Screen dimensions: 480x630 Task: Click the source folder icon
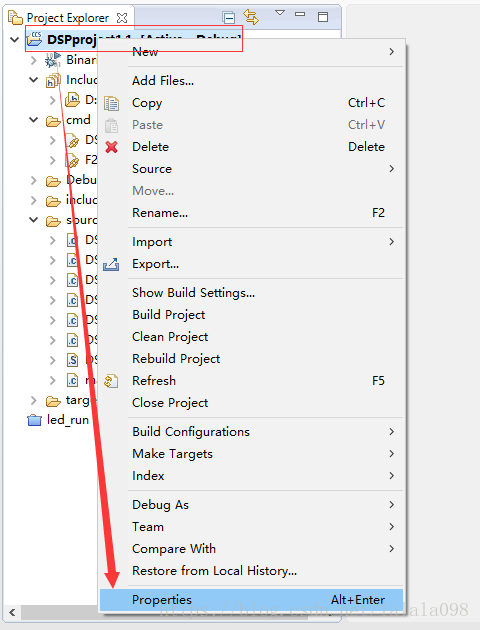pos(53,221)
